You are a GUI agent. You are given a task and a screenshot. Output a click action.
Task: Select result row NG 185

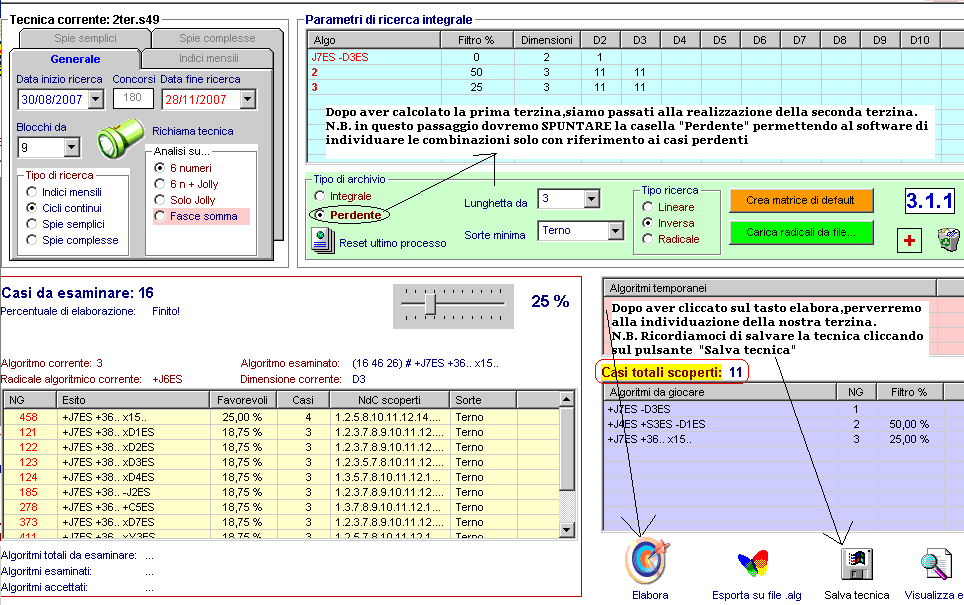[x=281, y=492]
